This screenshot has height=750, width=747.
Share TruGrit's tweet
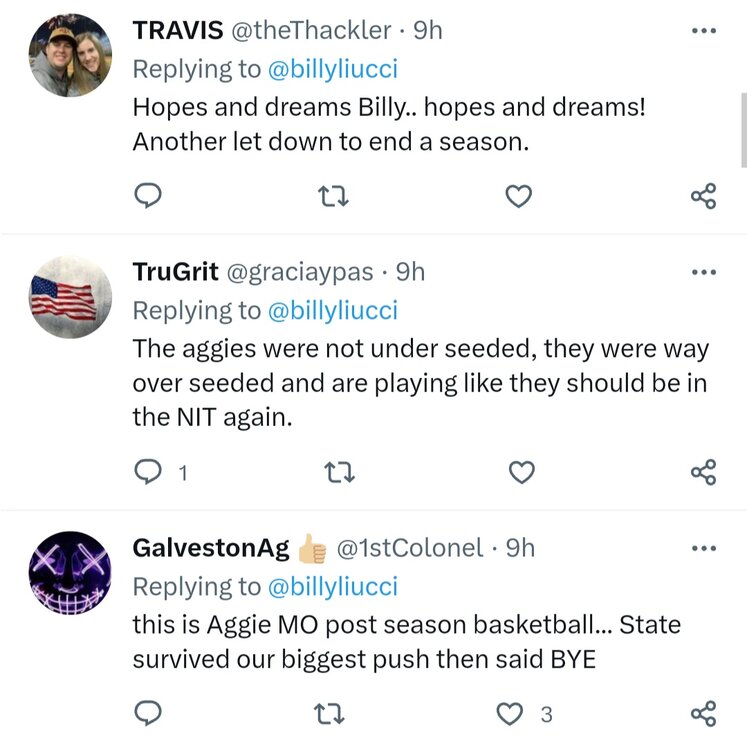coord(704,472)
